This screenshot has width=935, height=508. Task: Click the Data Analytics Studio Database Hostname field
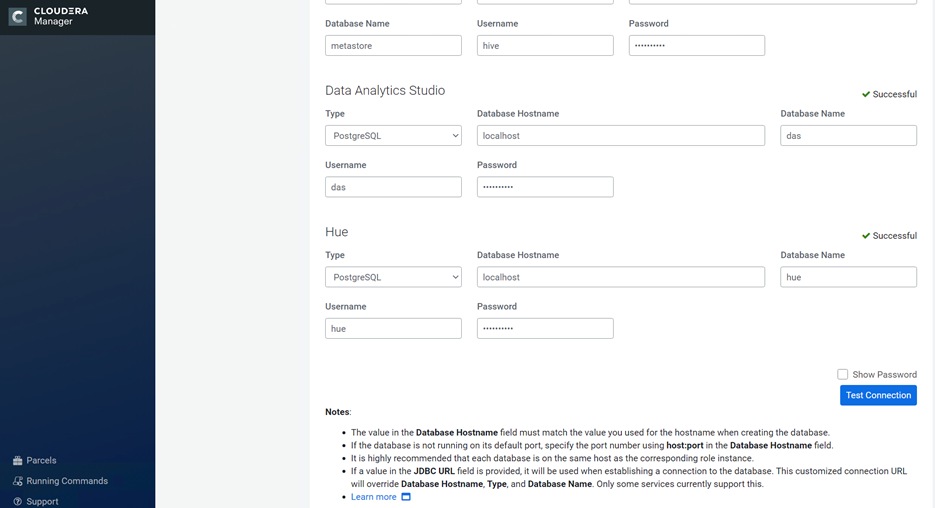click(621, 135)
